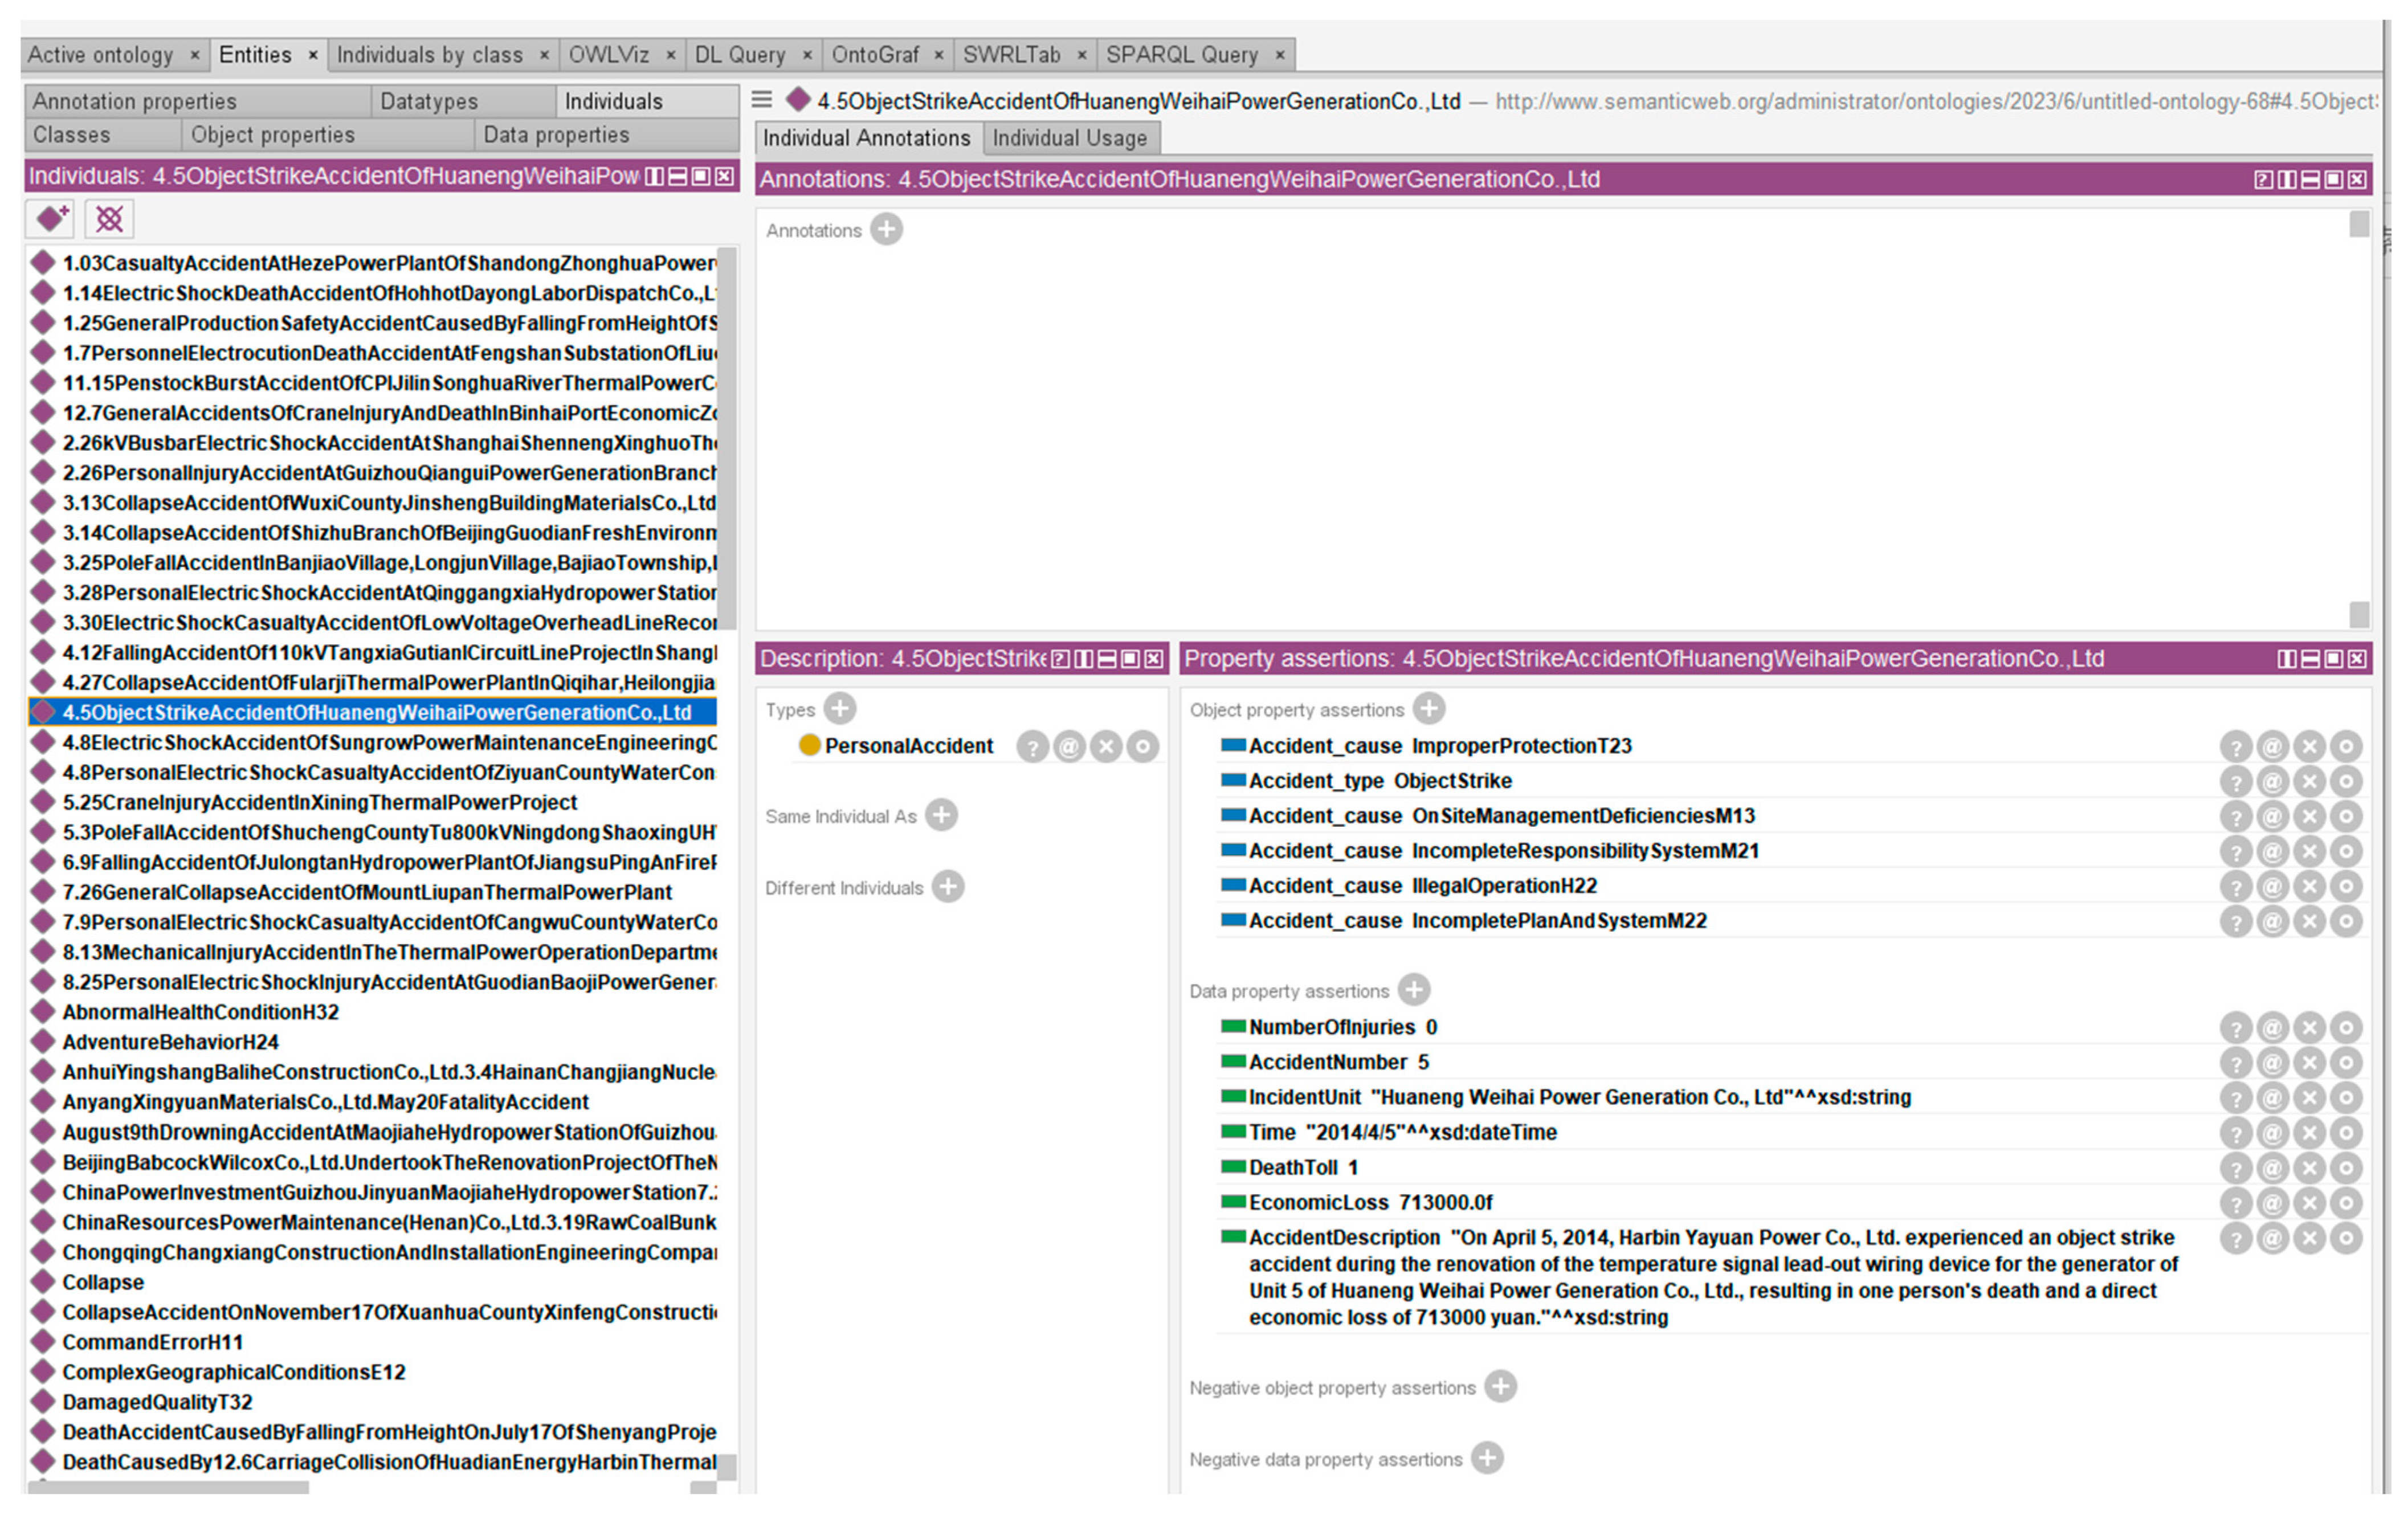Click the delete individual icon
Viewport: 2408px width, 1519px height.
point(109,218)
